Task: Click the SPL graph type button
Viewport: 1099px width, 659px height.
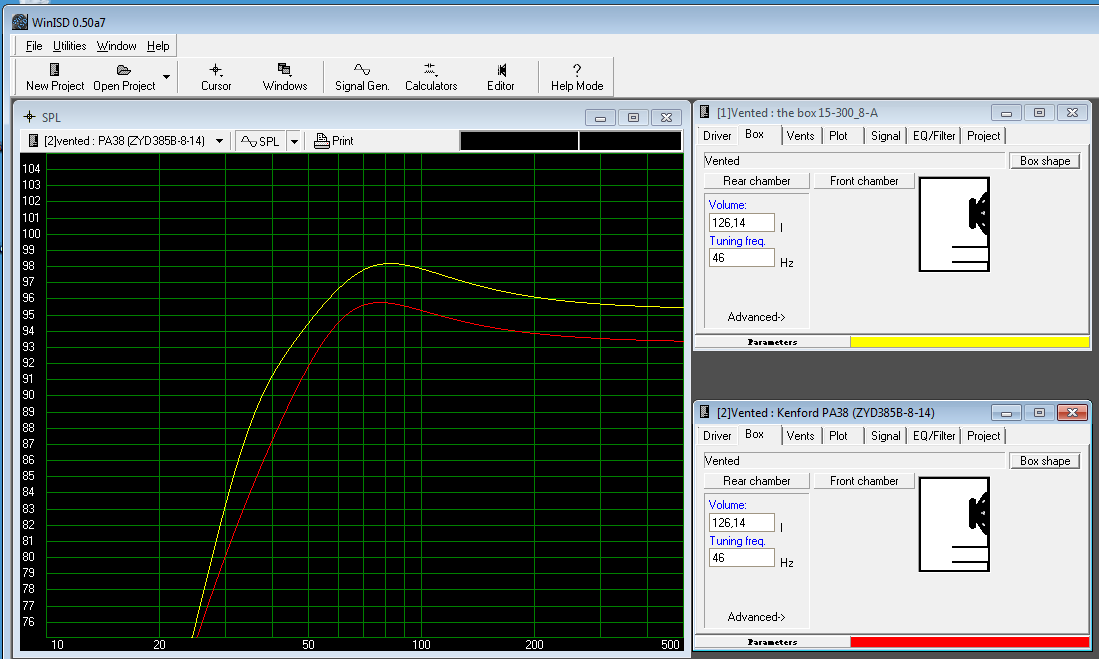Action: tap(260, 141)
